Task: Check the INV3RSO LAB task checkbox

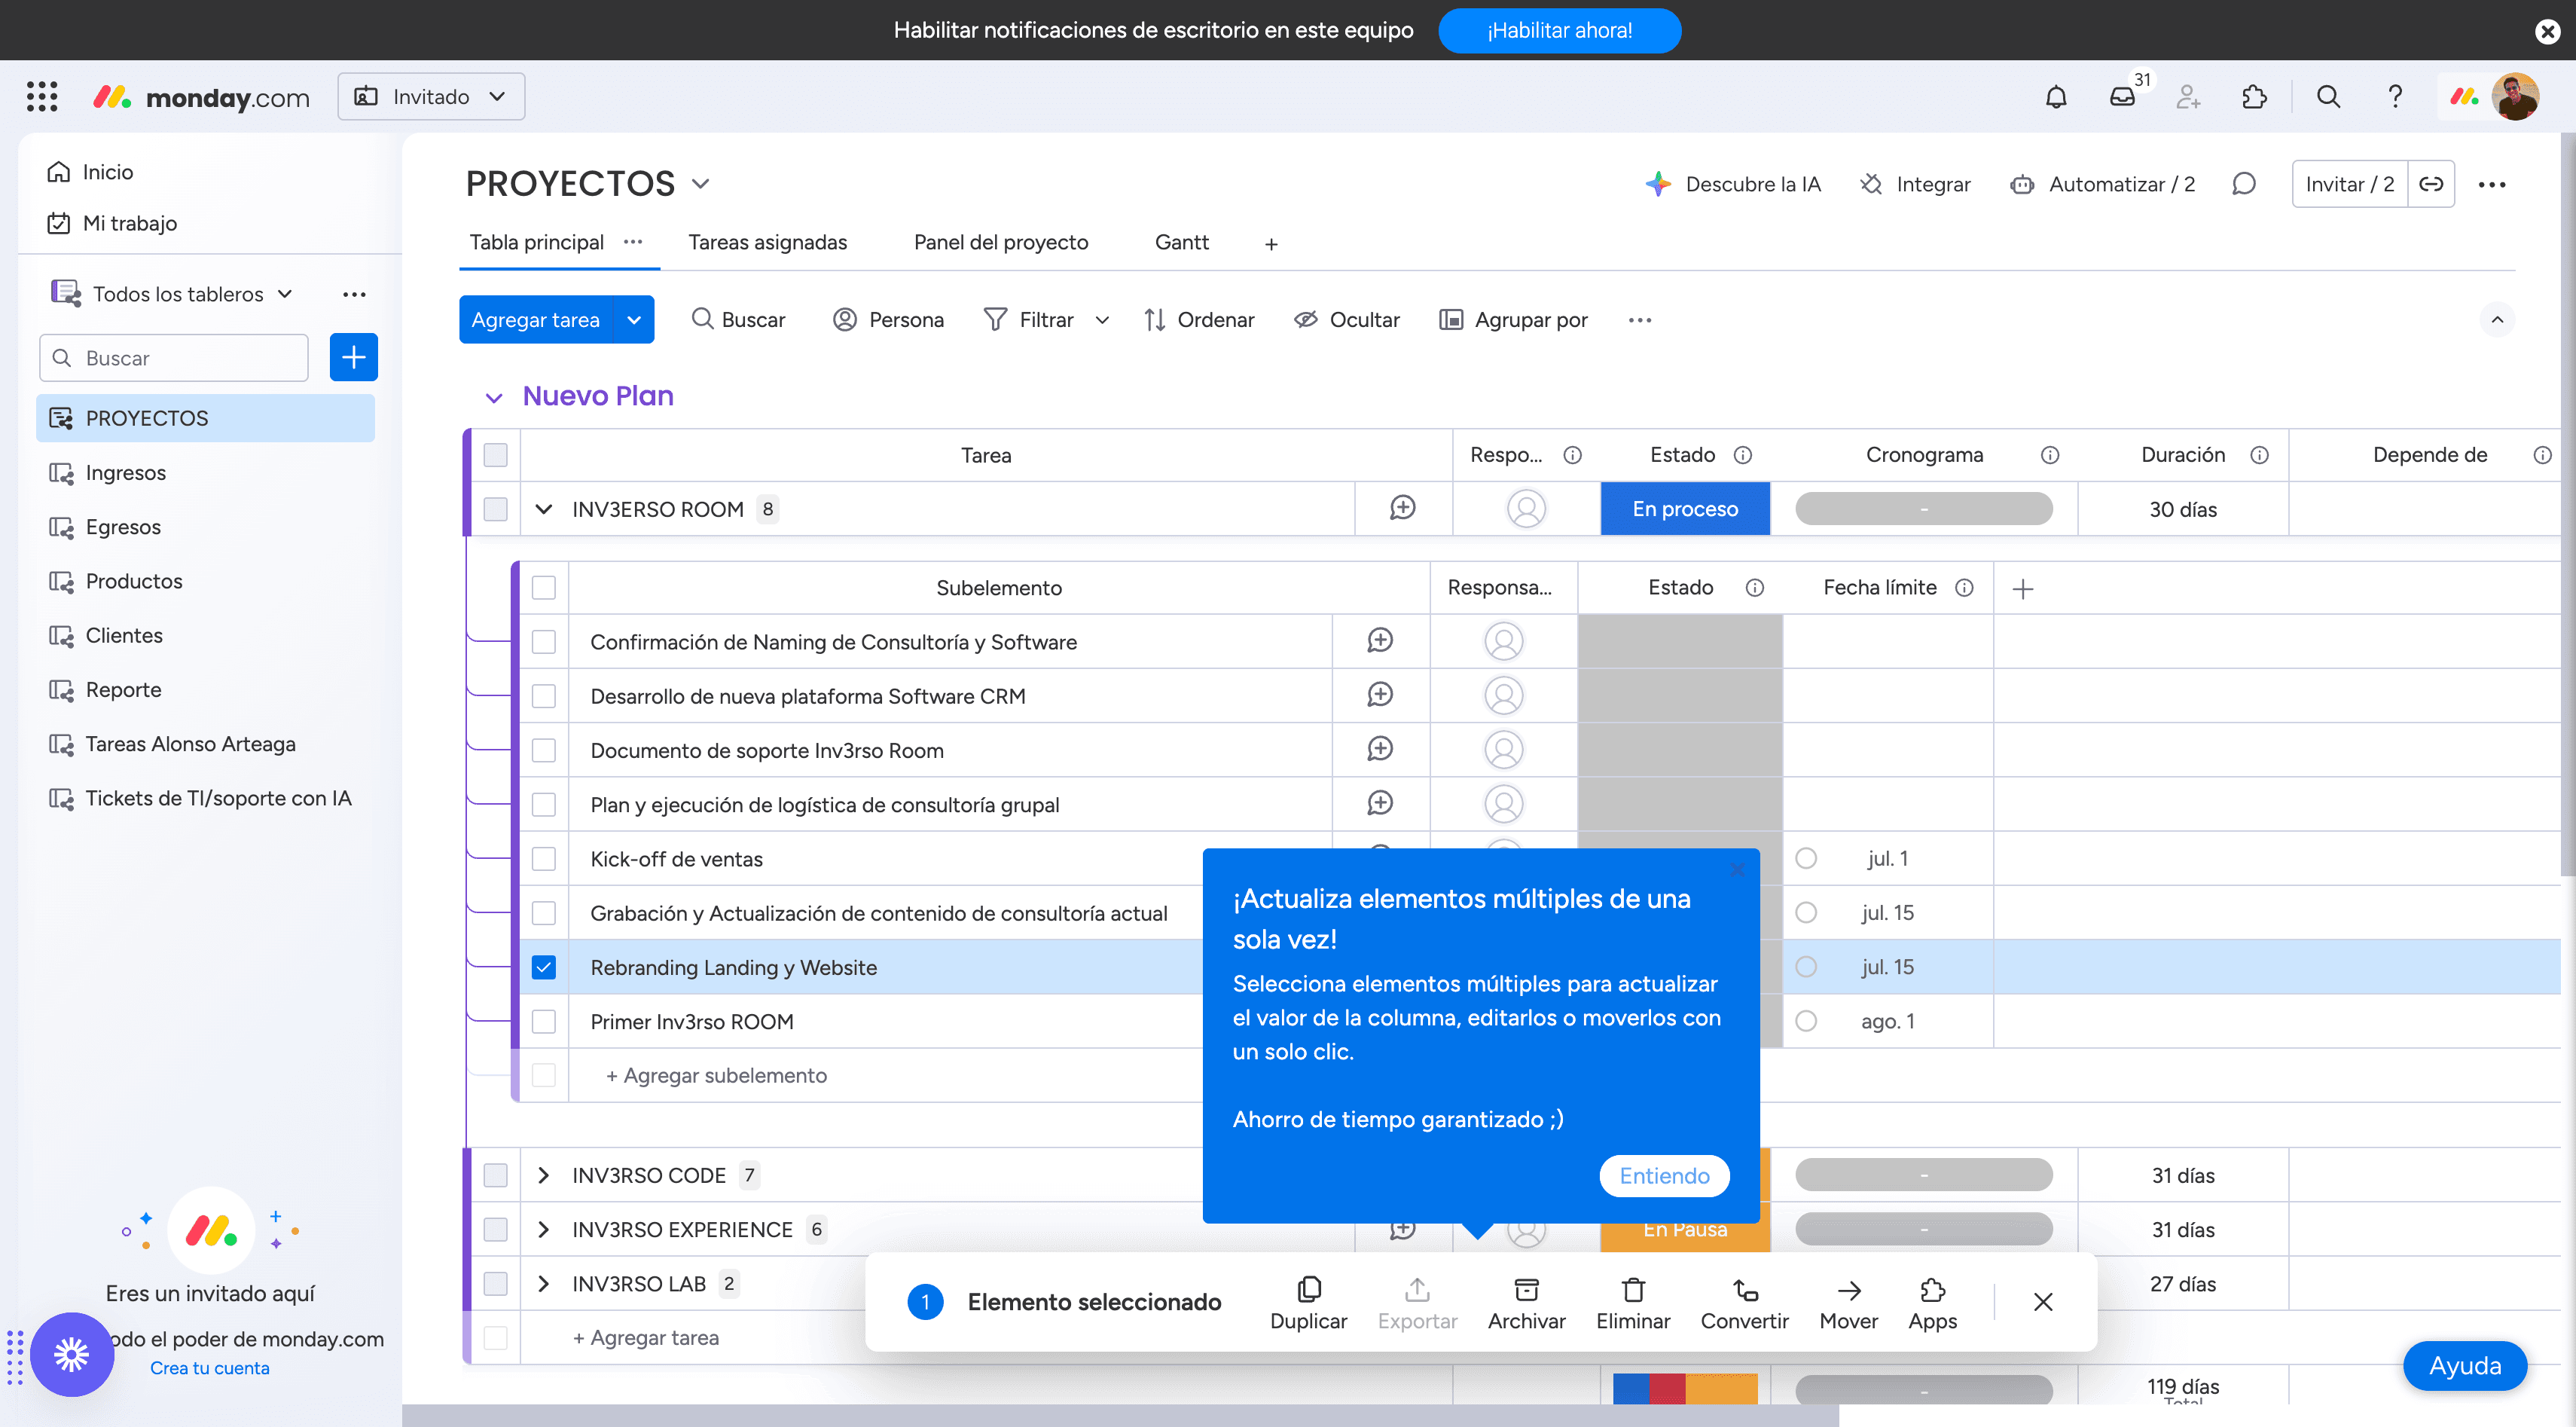Action: pyautogui.click(x=495, y=1283)
